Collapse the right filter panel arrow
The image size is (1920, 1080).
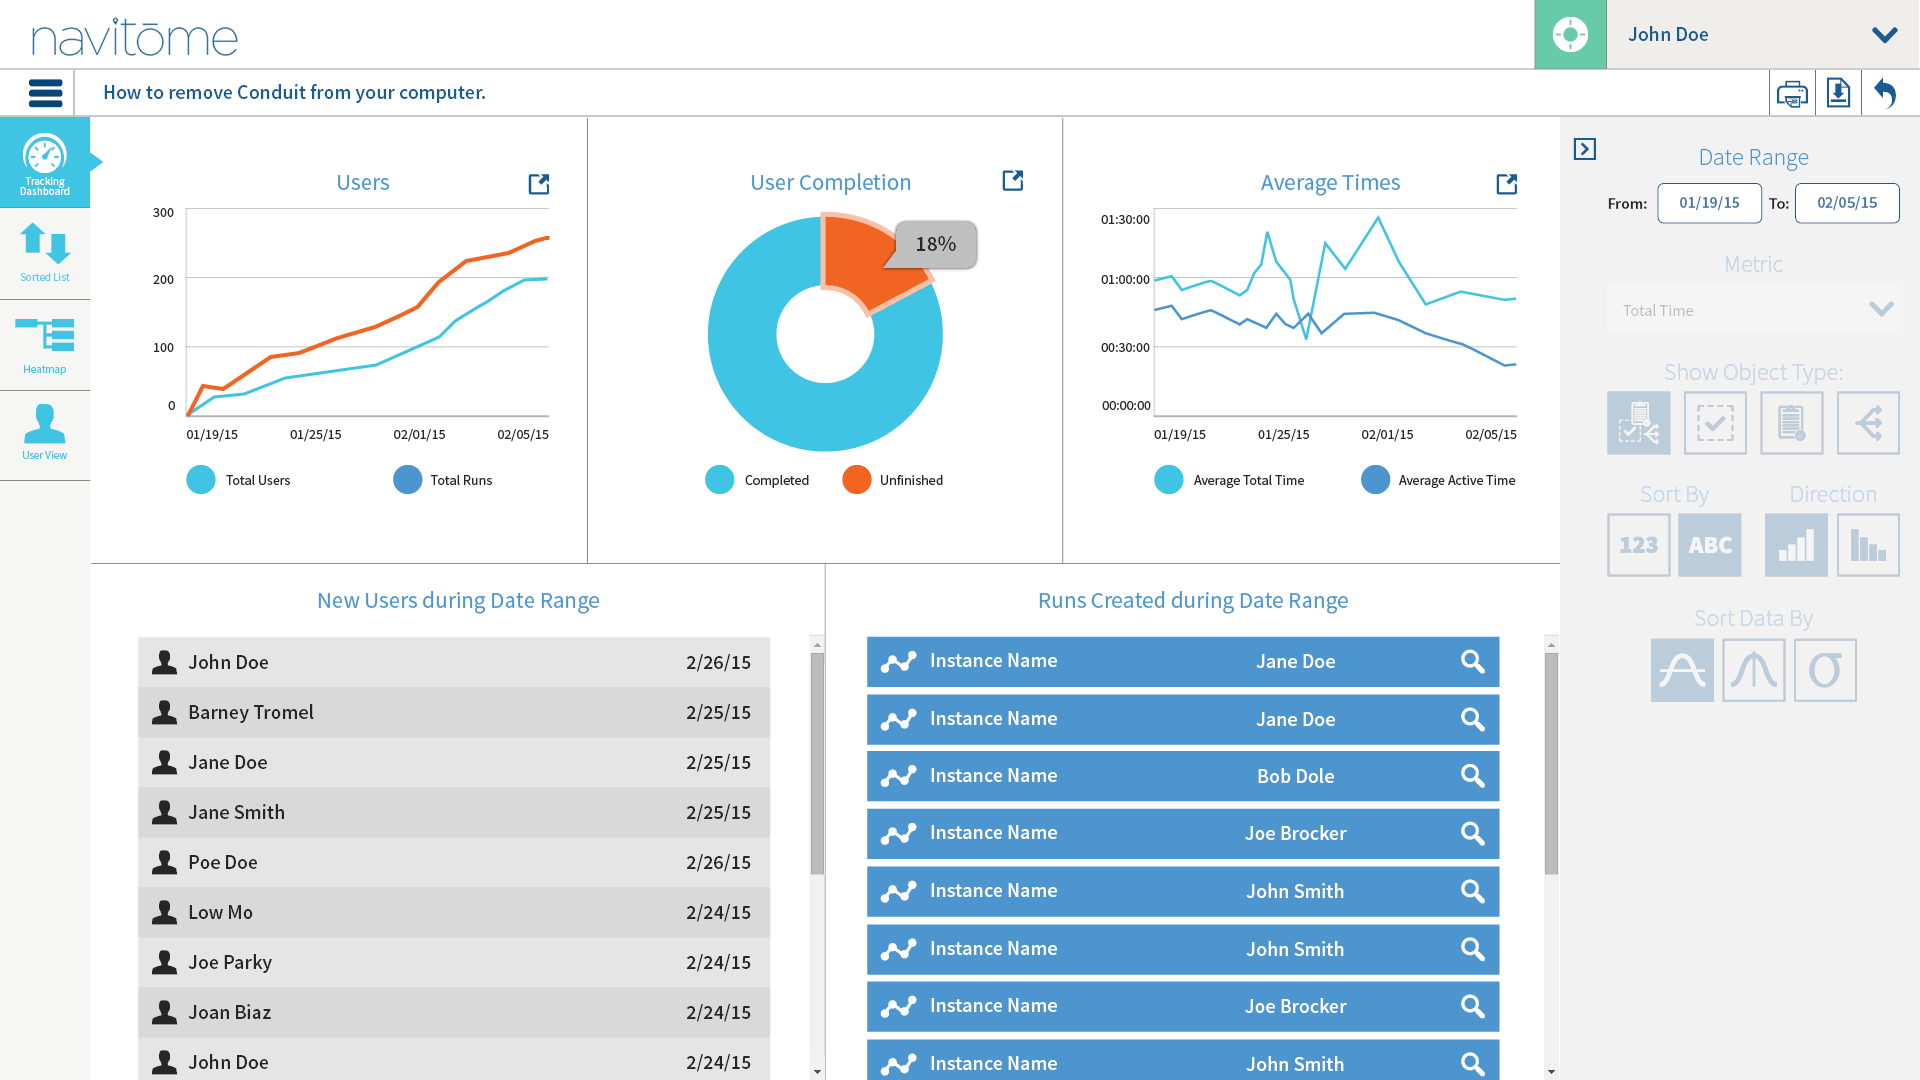(x=1584, y=149)
